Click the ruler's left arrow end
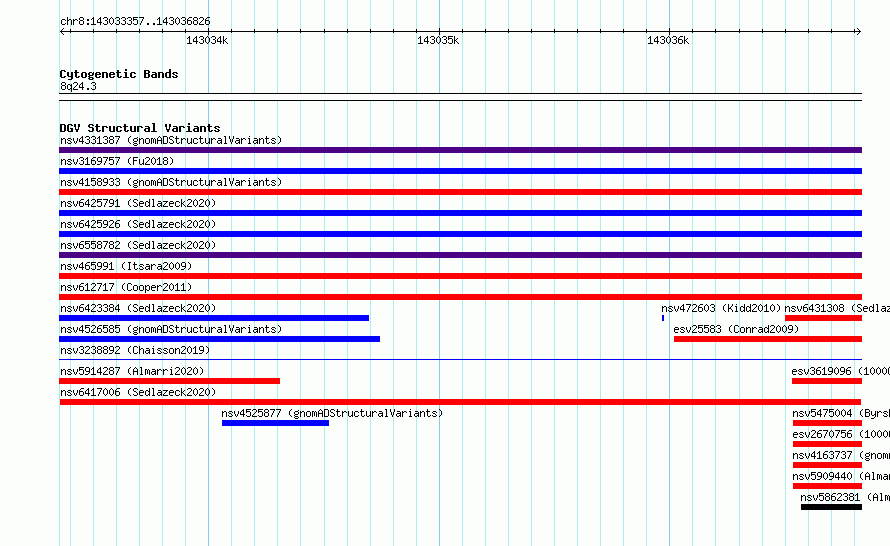 62,31
